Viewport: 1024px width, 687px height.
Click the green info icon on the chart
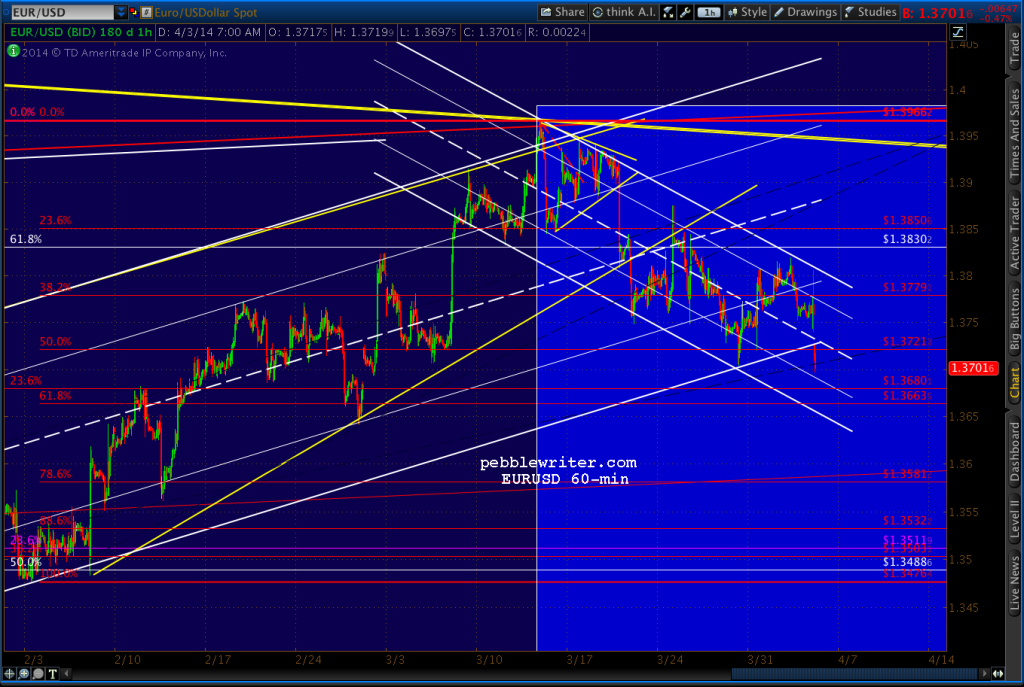click(14, 51)
